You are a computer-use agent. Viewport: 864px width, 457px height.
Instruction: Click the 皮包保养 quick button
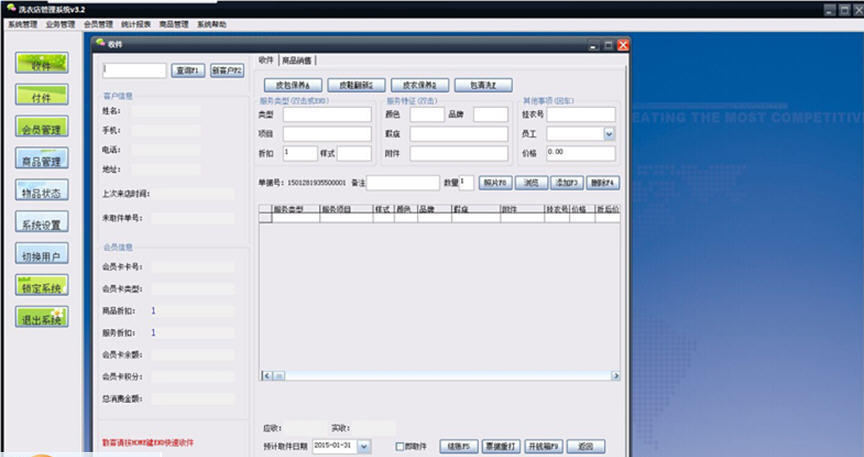pyautogui.click(x=293, y=85)
